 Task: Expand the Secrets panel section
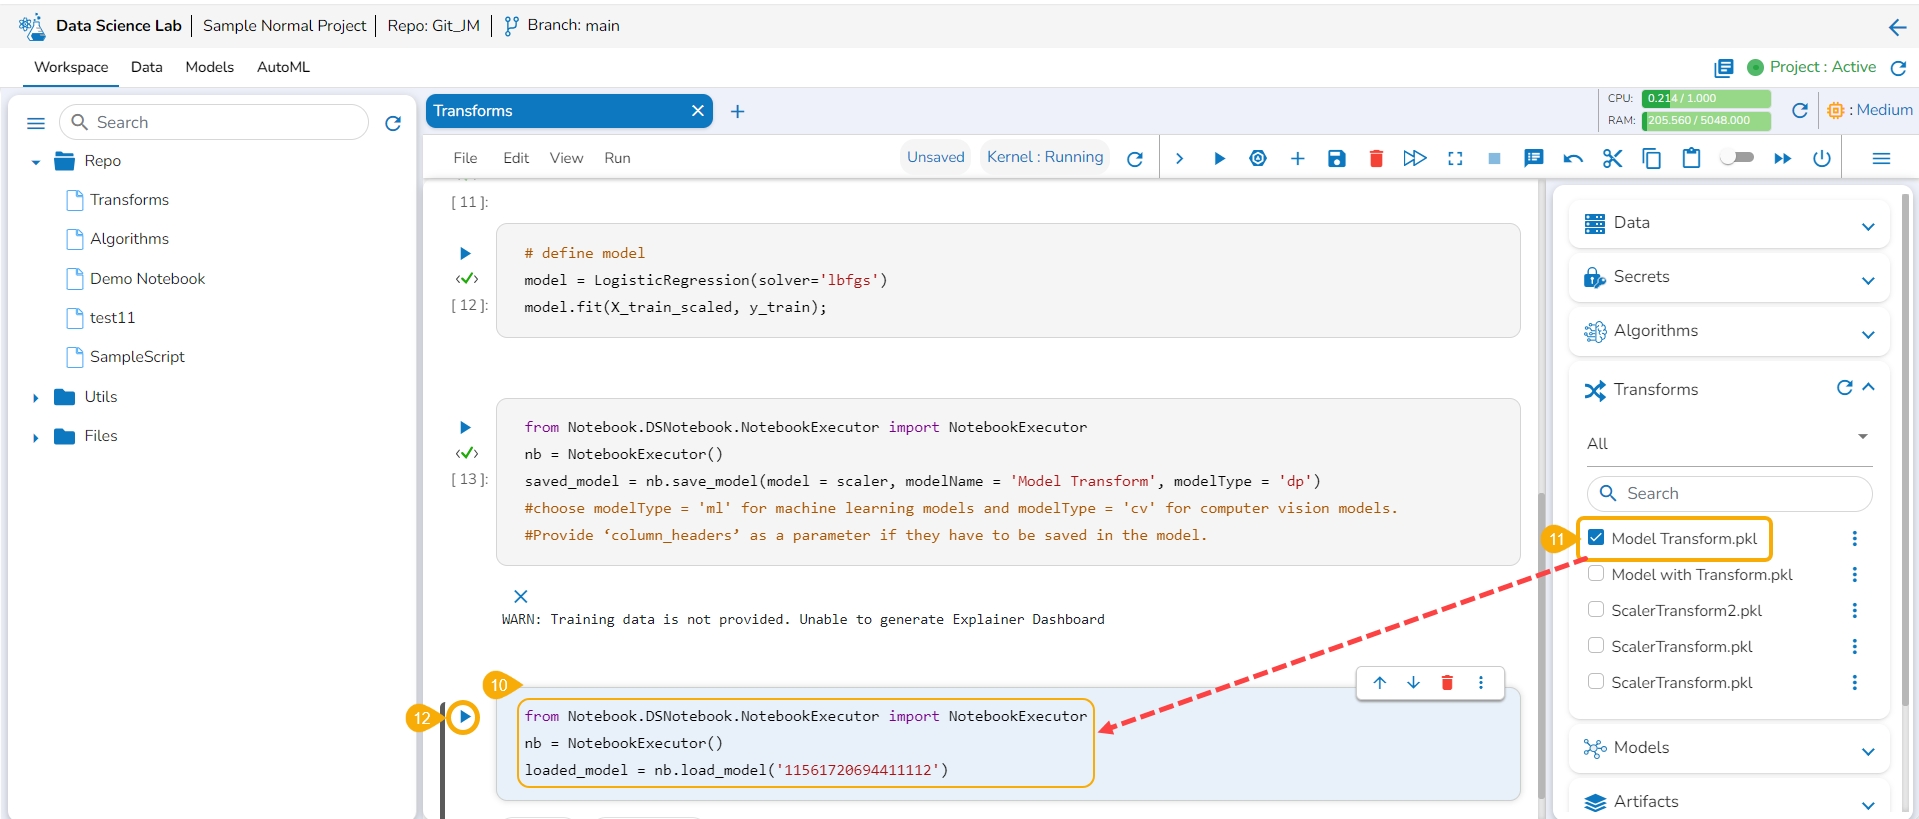coord(1867,281)
